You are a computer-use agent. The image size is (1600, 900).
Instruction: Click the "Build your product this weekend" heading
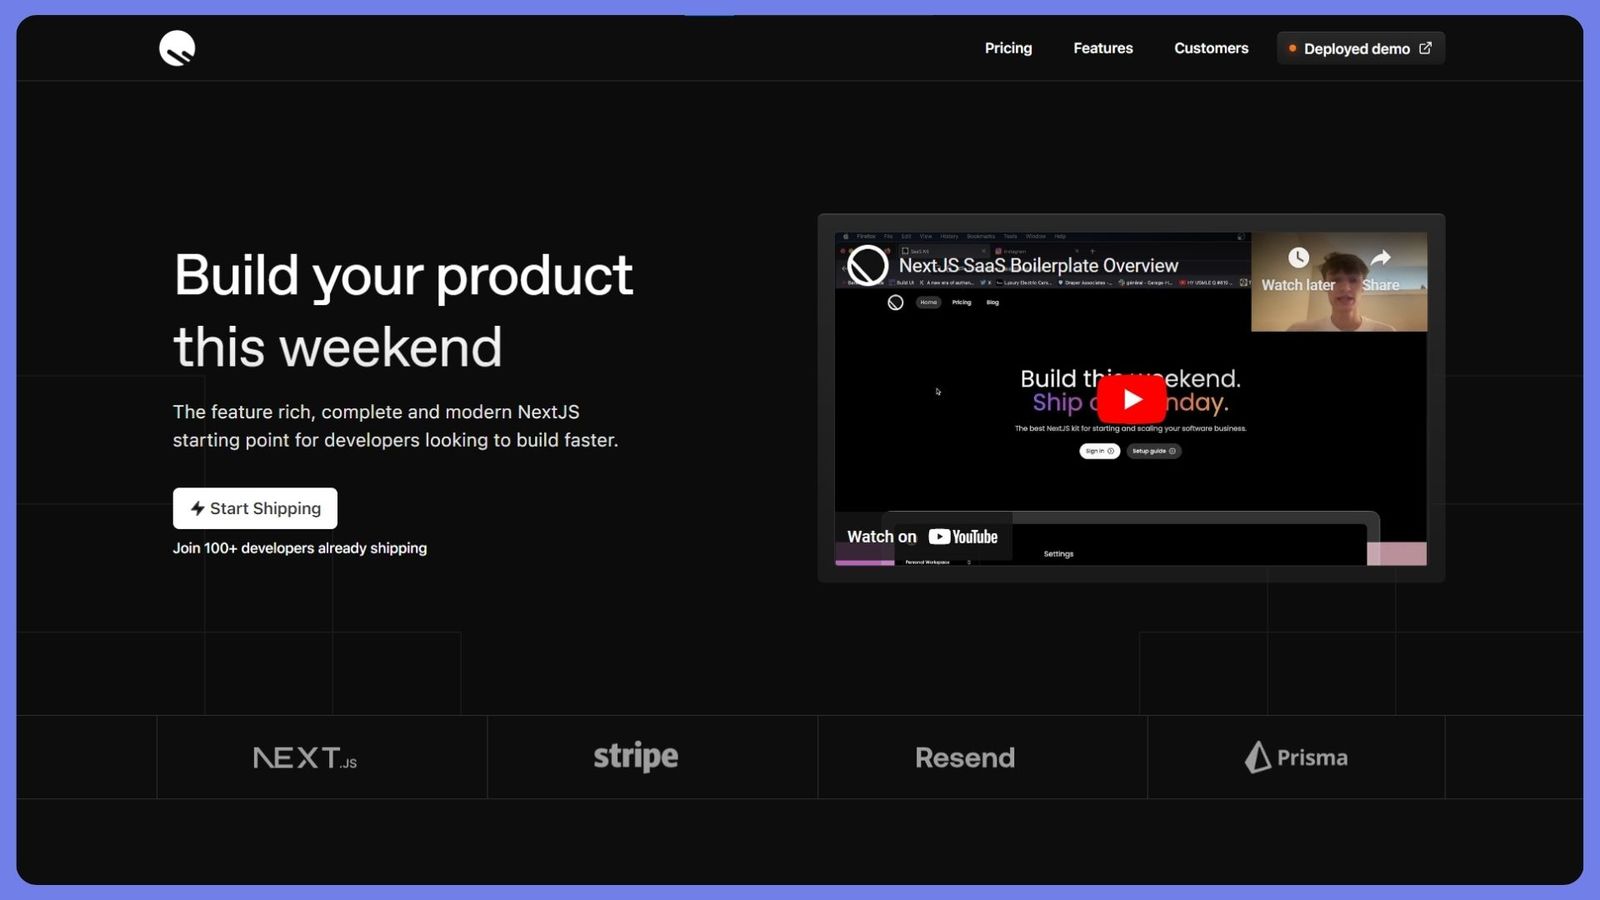[403, 311]
